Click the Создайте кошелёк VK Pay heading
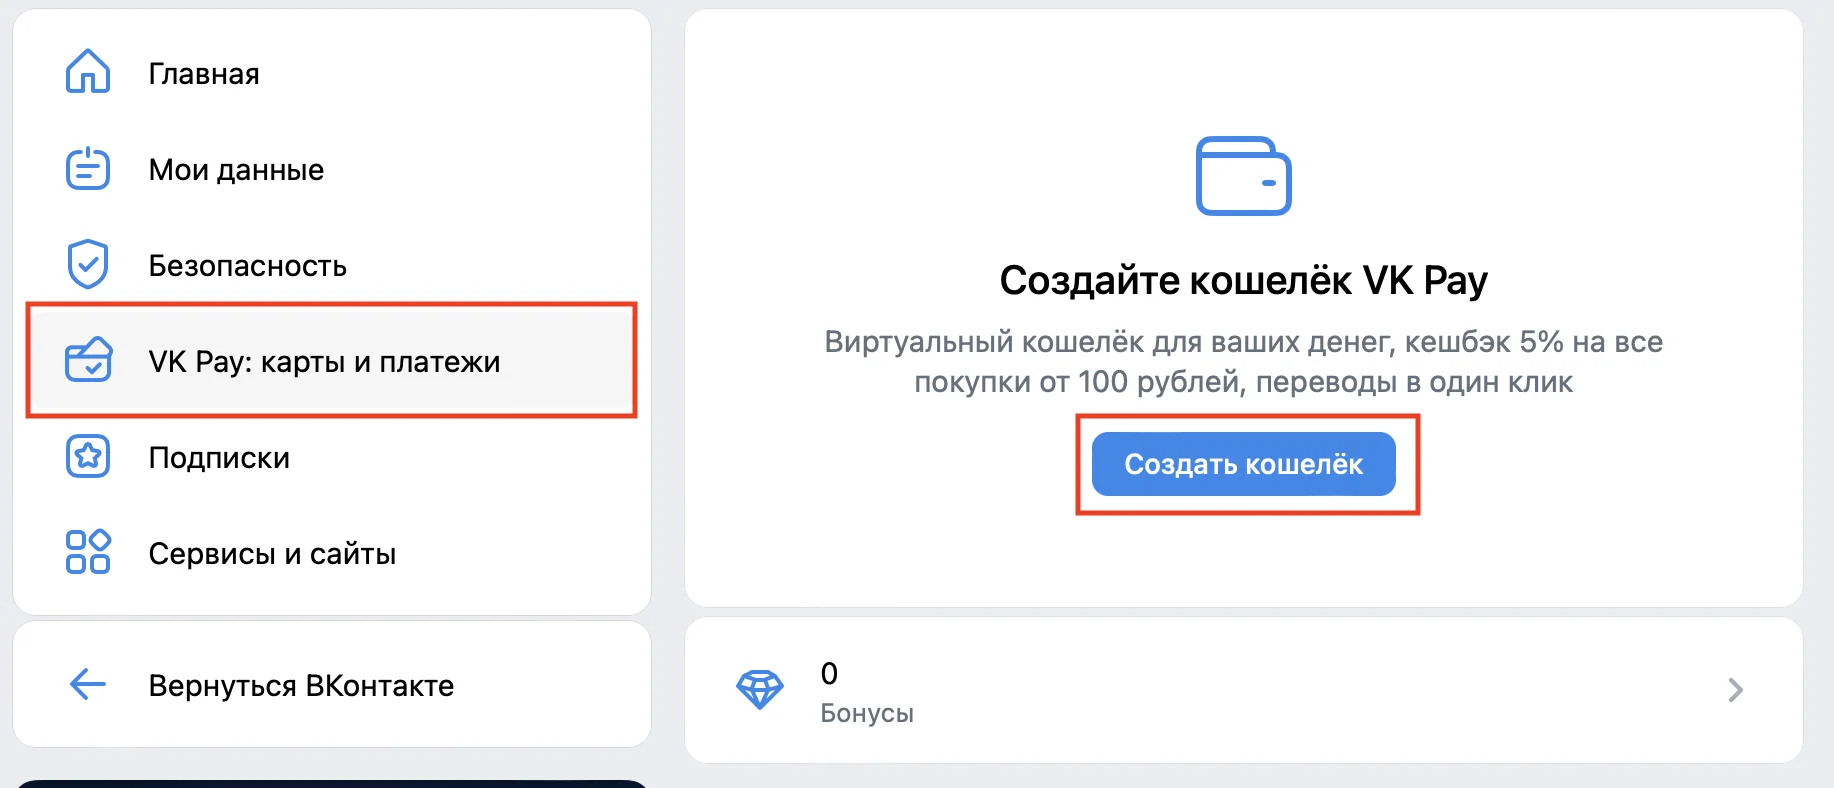This screenshot has height=788, width=1834. [x=1243, y=281]
